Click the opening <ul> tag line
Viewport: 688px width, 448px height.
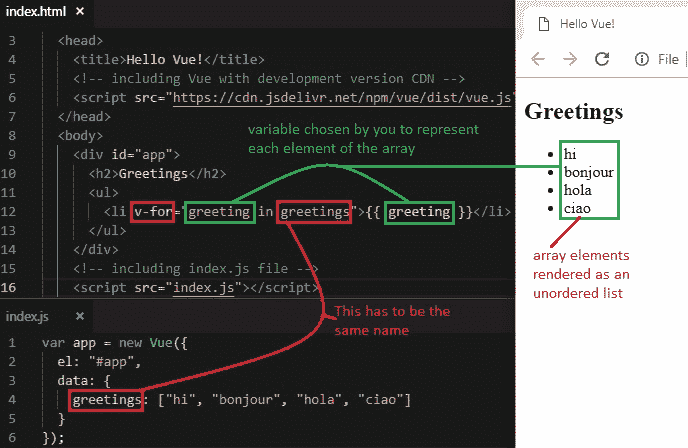(x=104, y=193)
